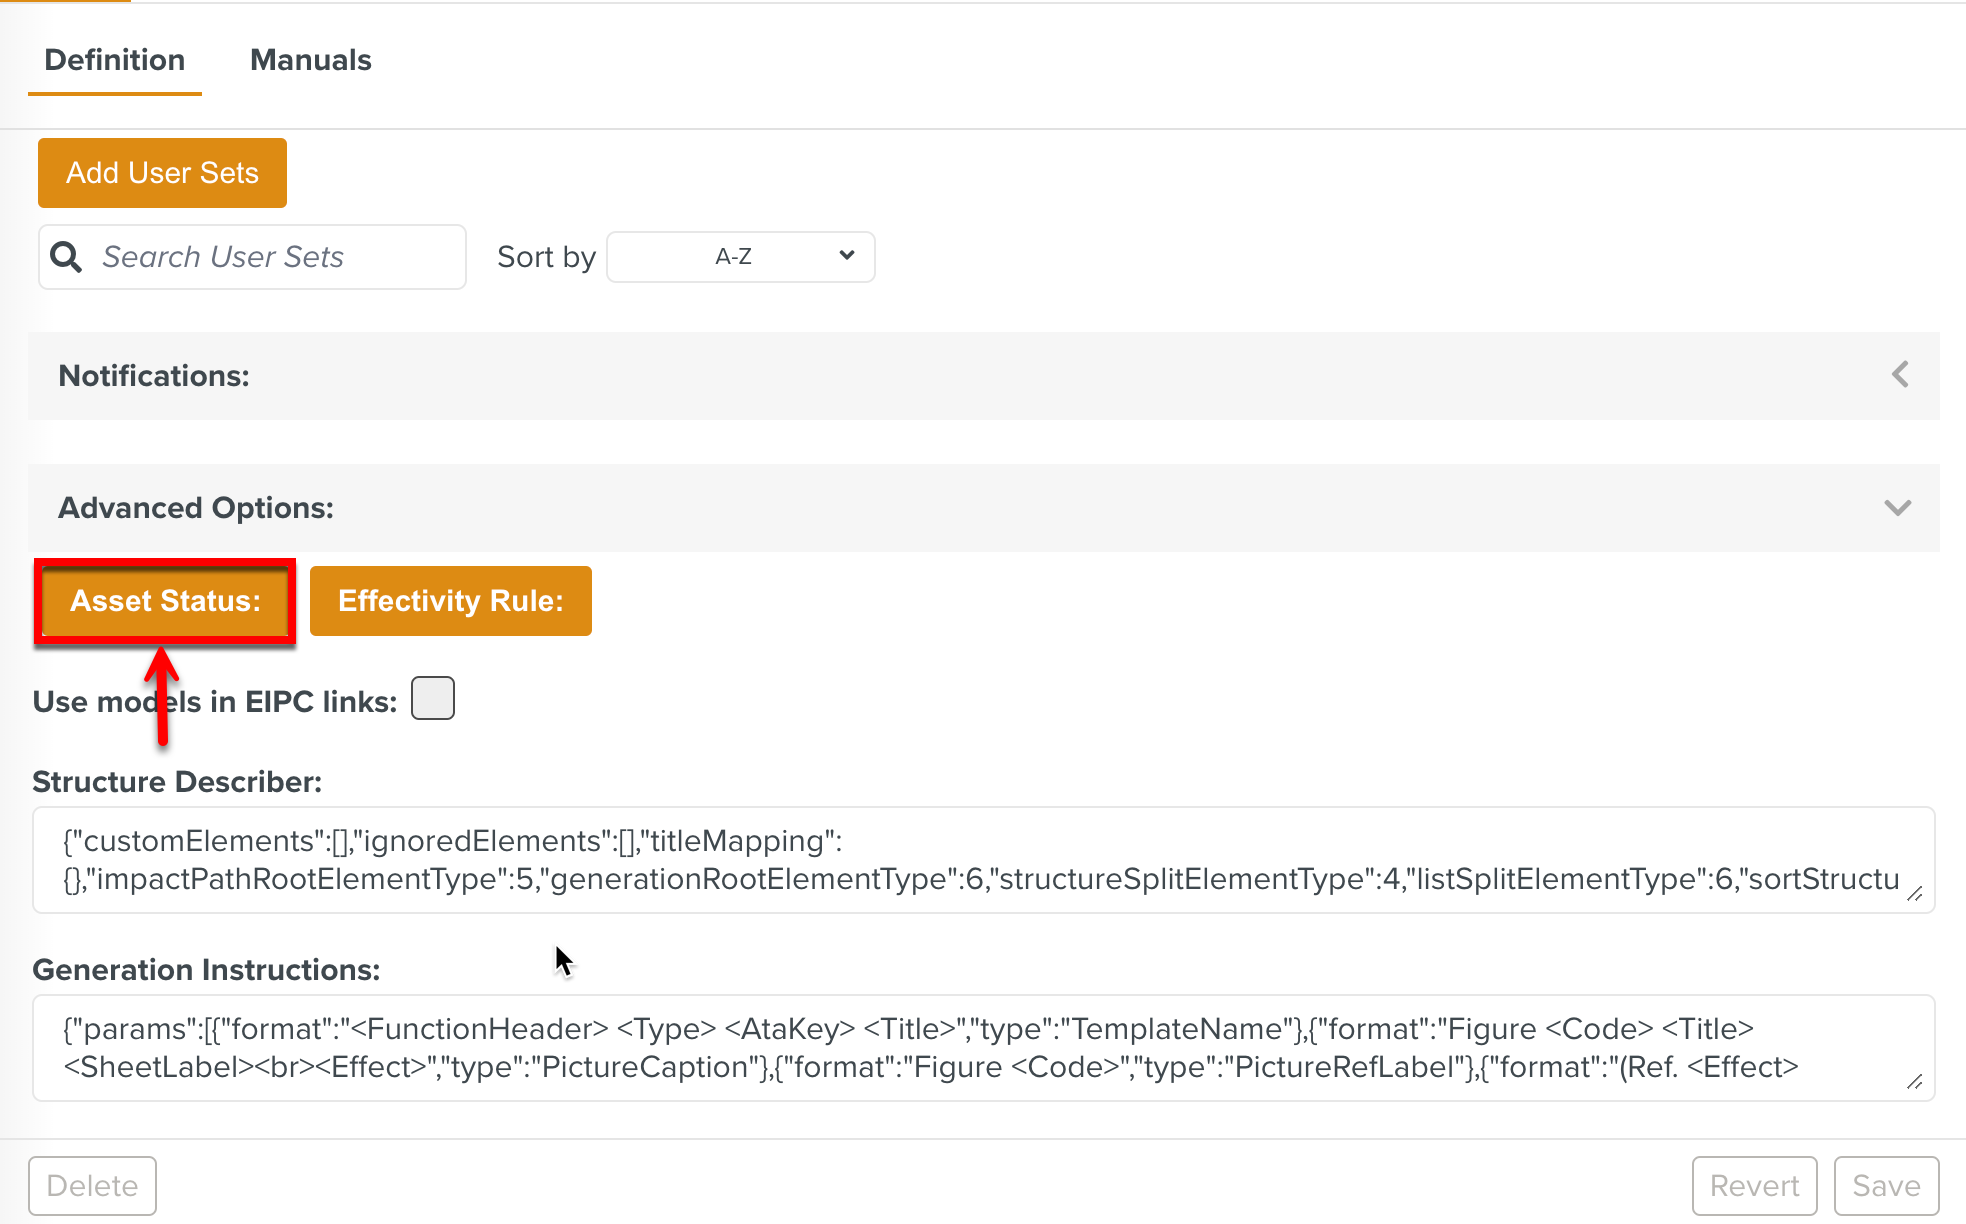Select the Definition tab

(x=115, y=60)
